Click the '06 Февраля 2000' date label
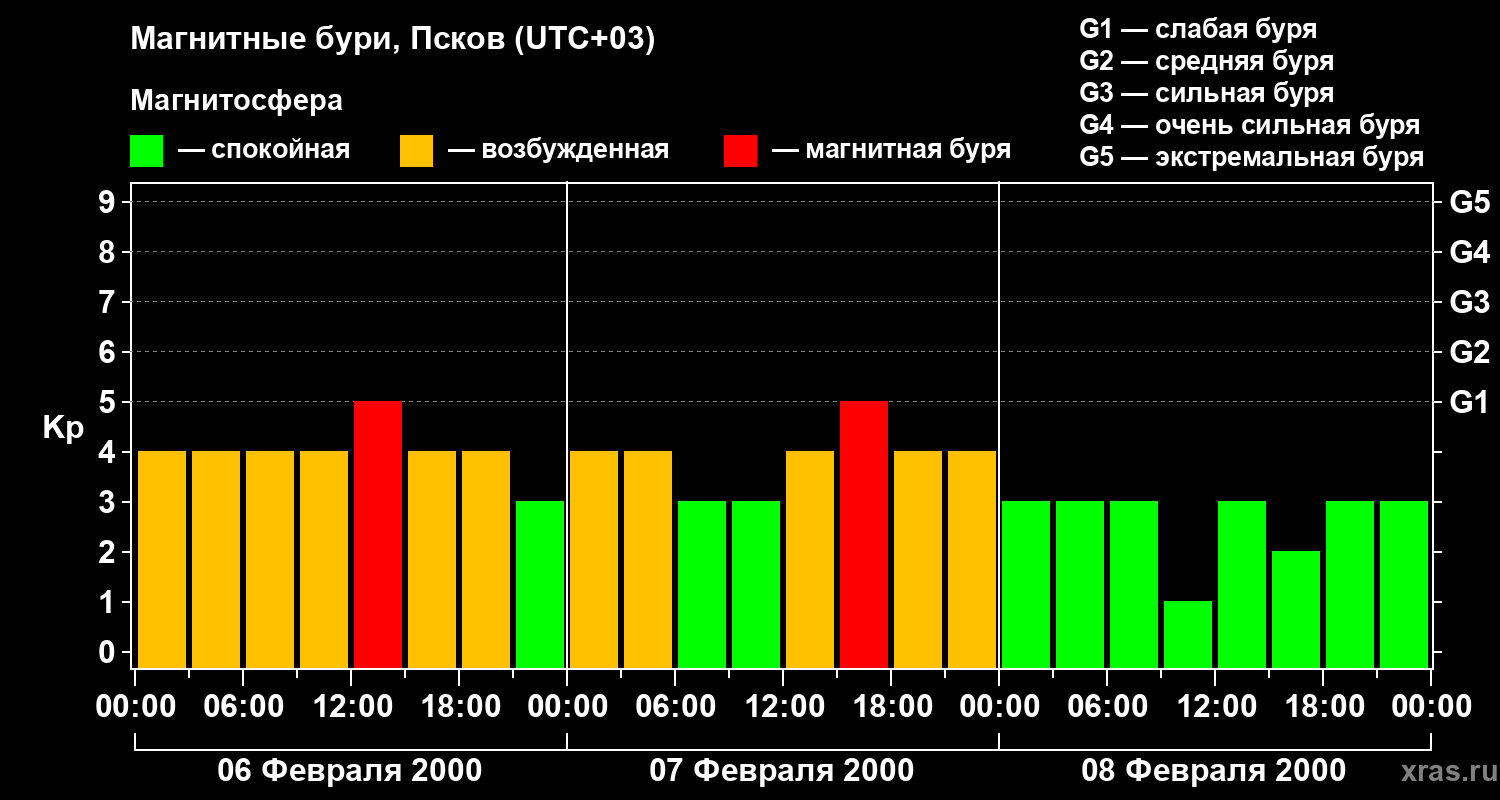Screen dimensions: 1500x800 (350, 771)
